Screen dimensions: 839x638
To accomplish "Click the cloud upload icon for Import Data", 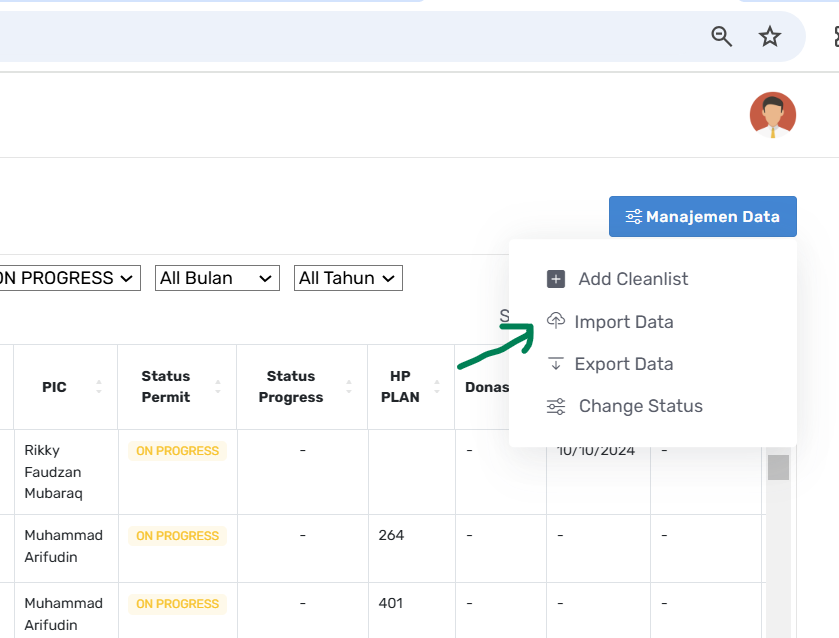I will (556, 321).
